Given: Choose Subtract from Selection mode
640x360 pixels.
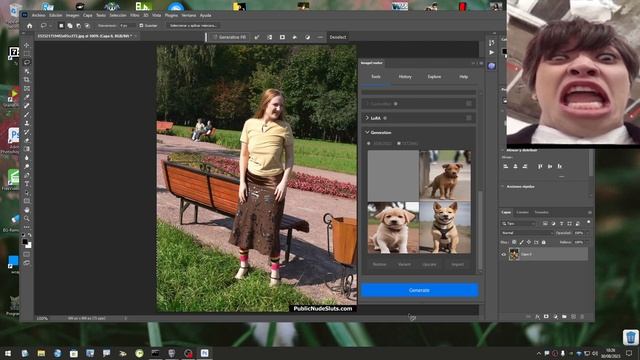Looking at the screenshot, I should click(x=78, y=25).
